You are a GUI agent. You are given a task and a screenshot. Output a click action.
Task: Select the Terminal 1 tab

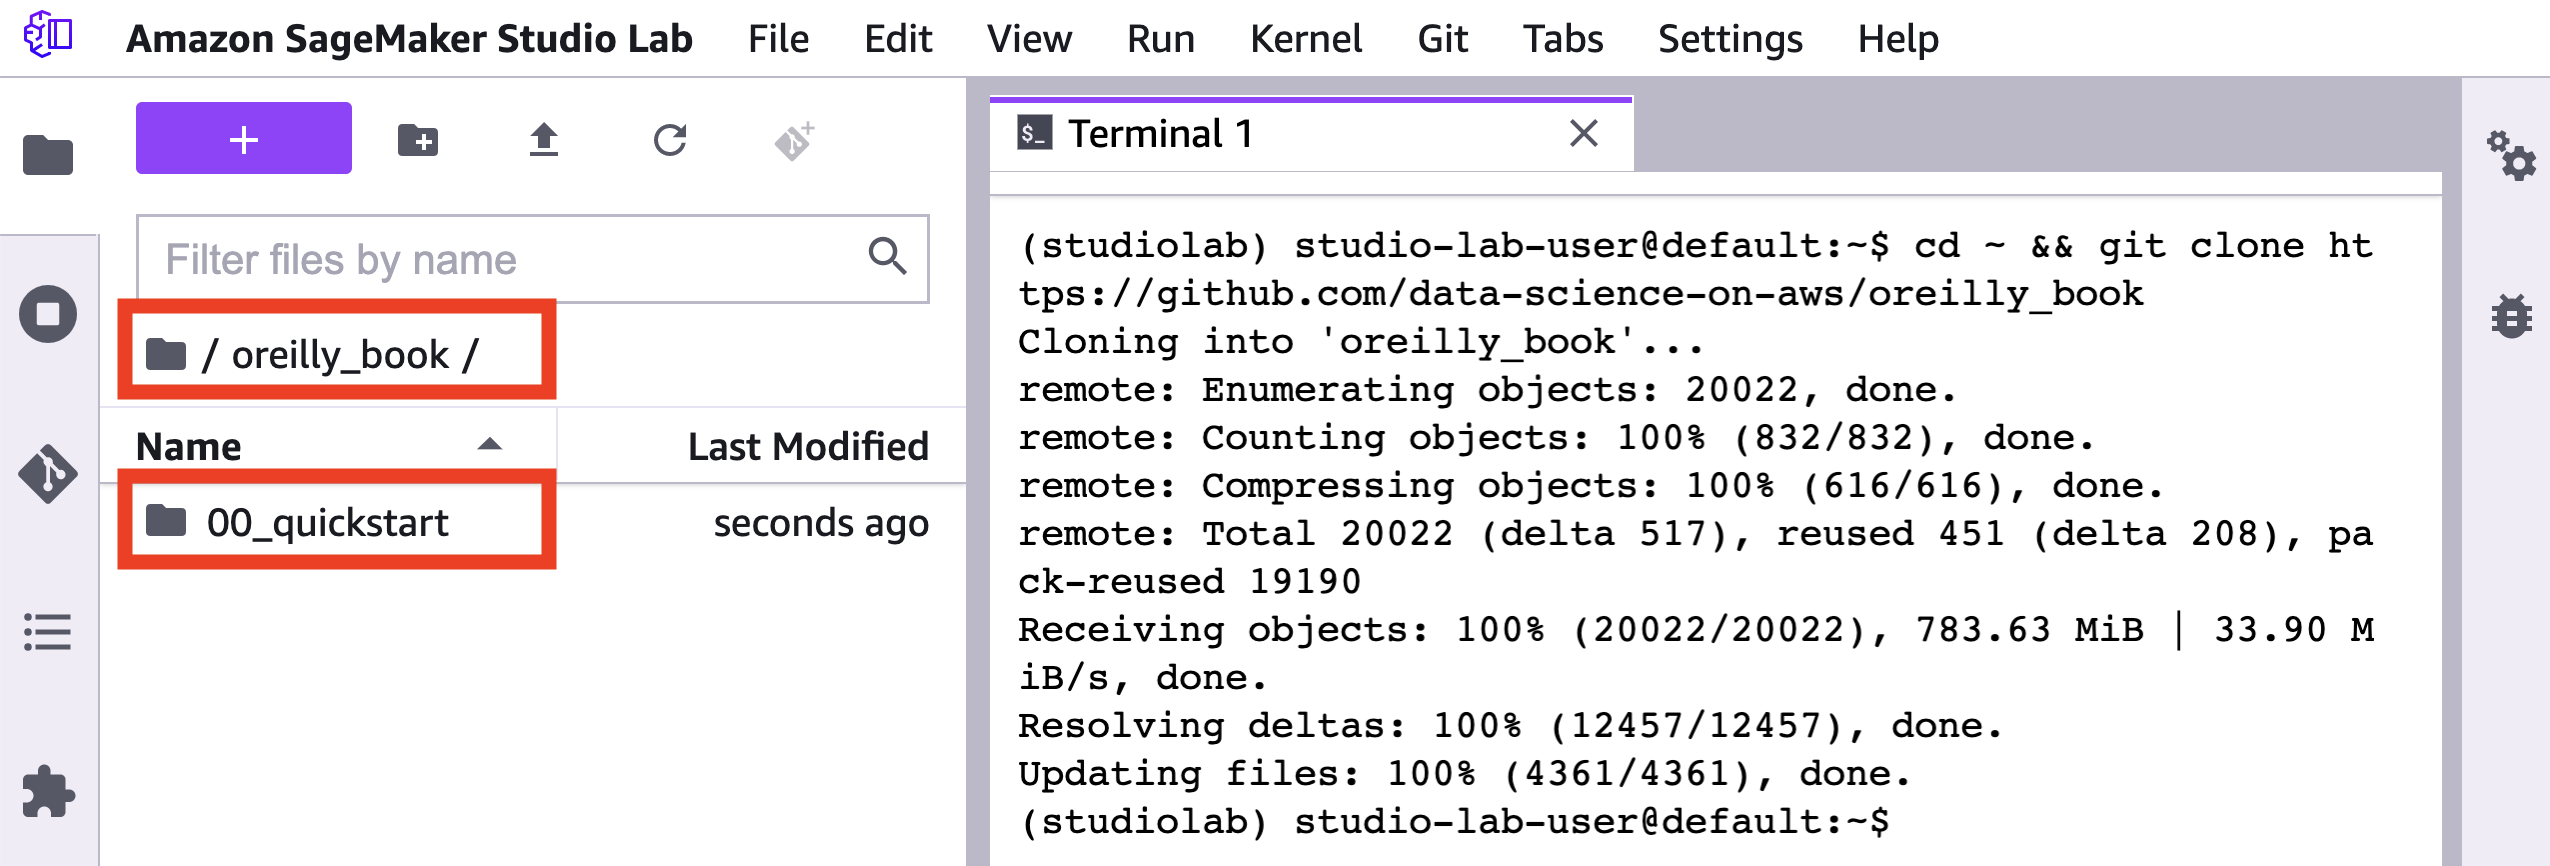point(1311,134)
